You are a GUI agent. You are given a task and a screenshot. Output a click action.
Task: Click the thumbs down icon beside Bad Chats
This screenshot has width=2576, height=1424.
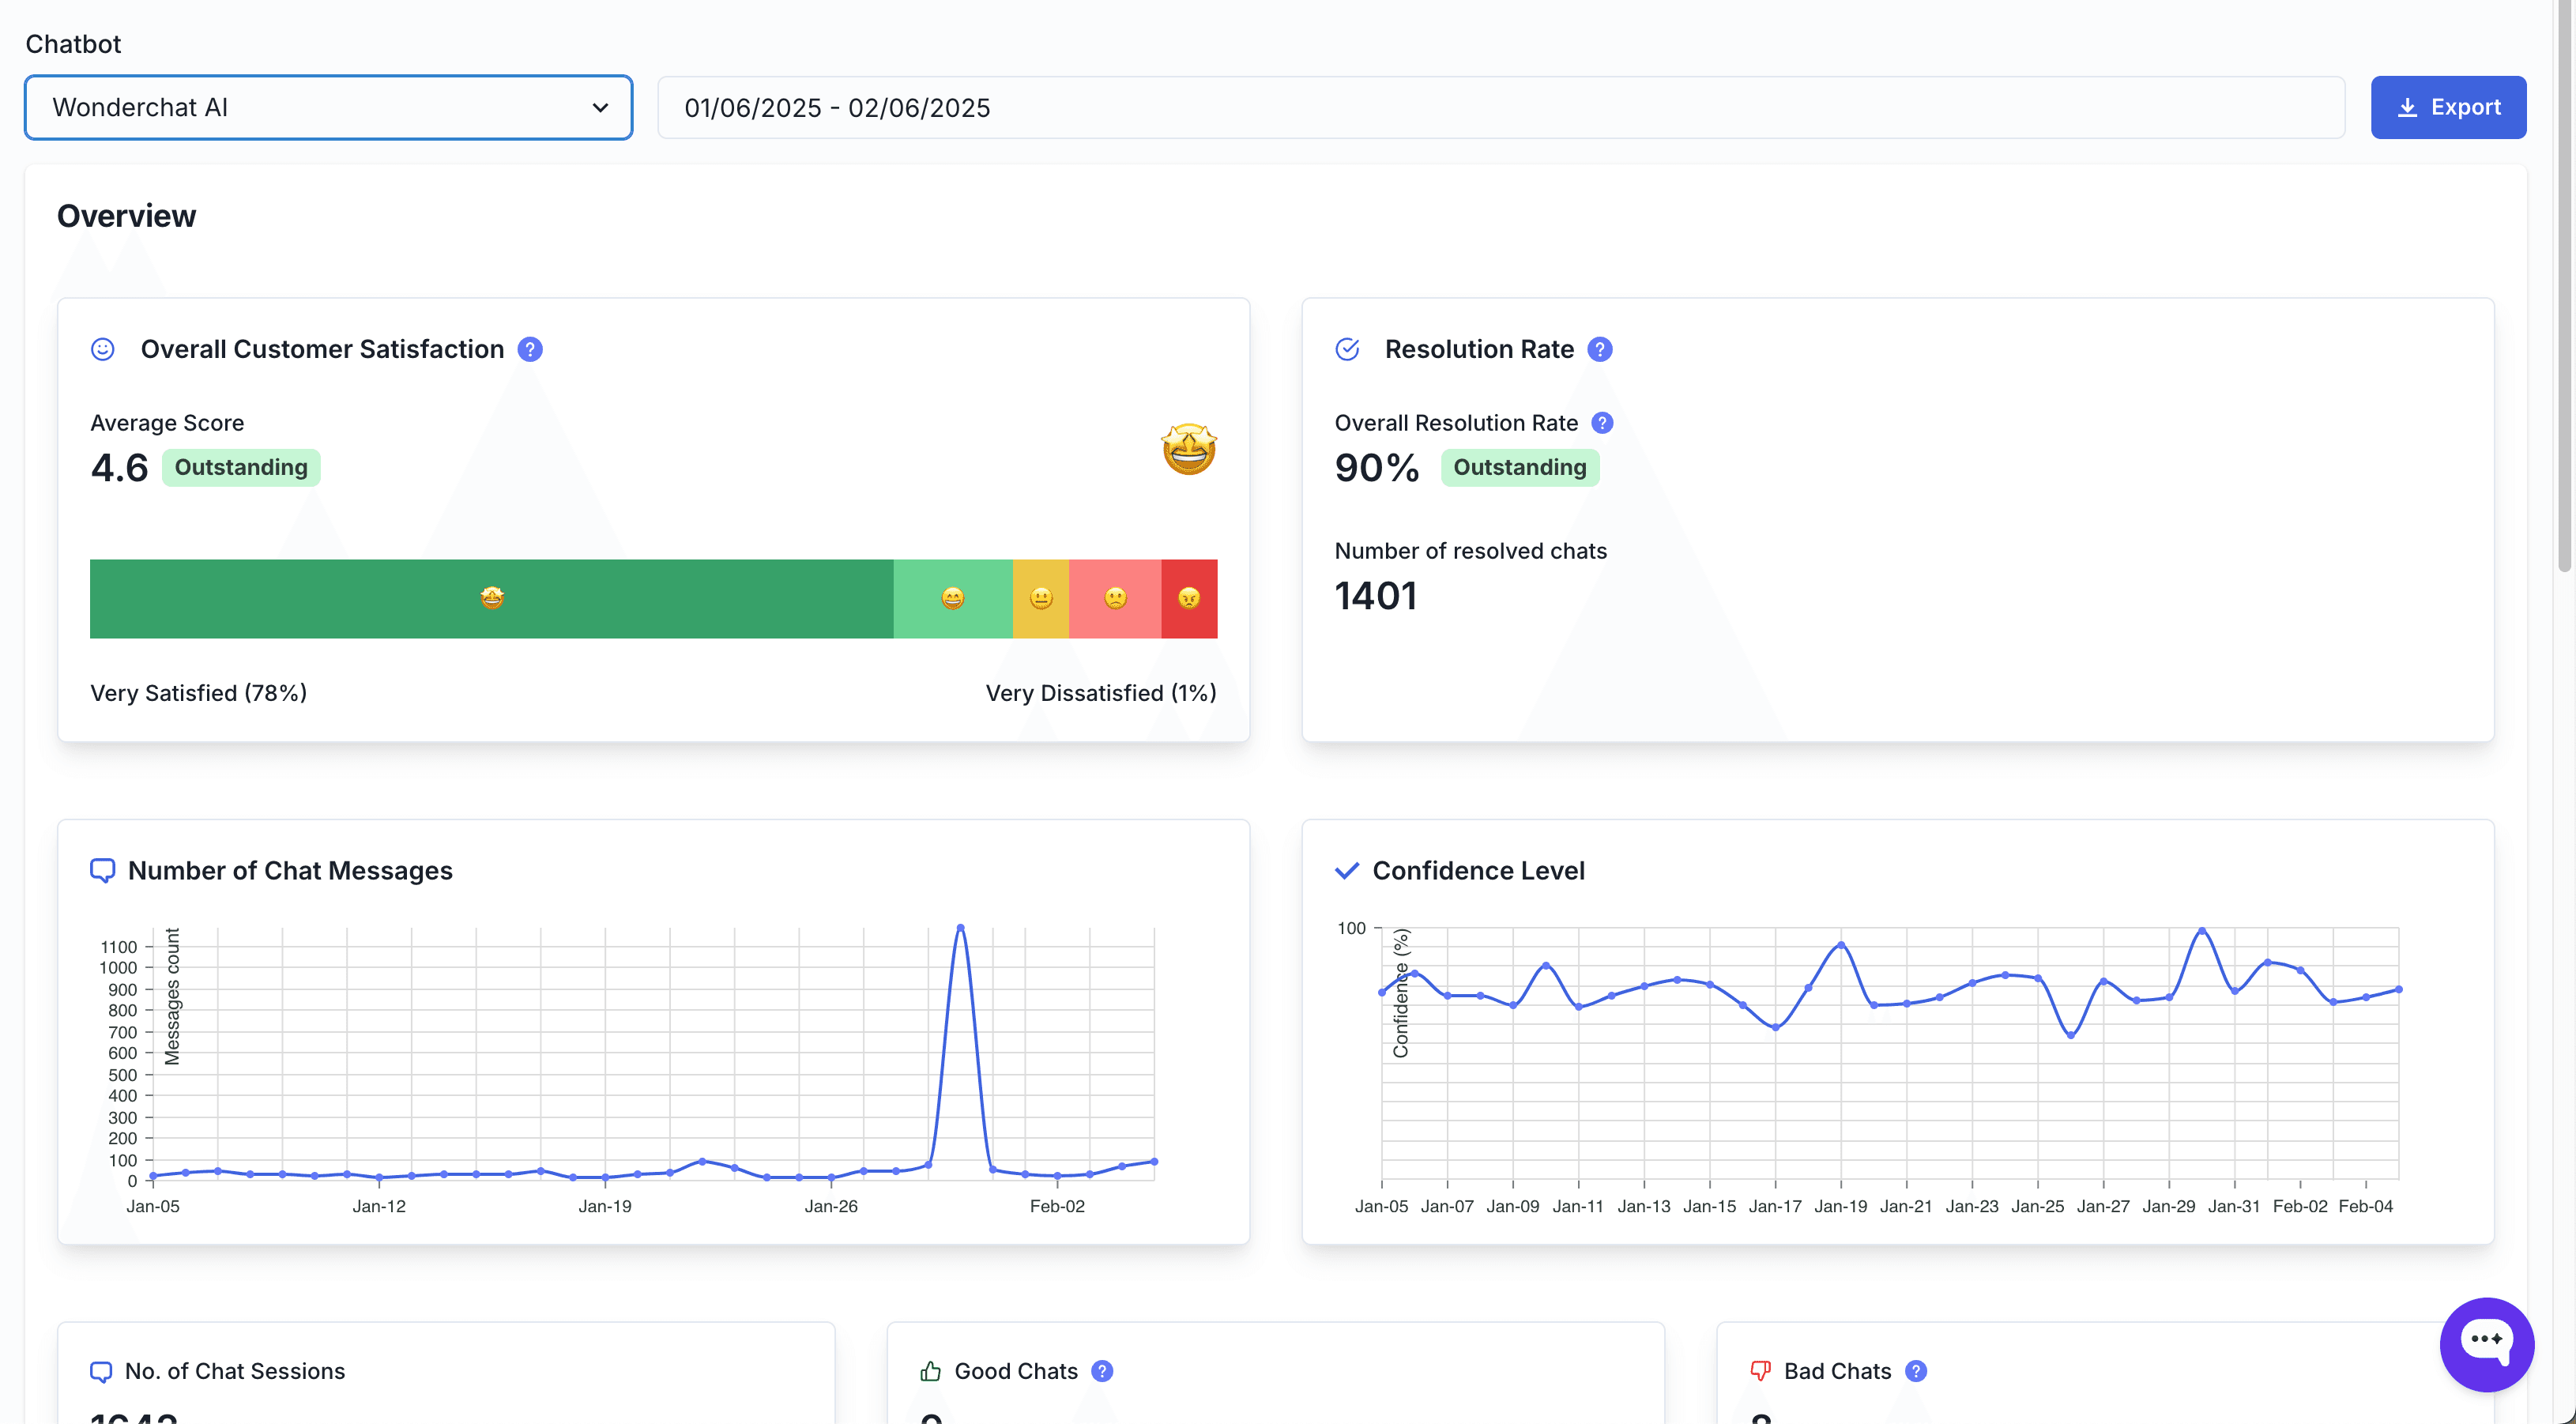click(x=1761, y=1371)
